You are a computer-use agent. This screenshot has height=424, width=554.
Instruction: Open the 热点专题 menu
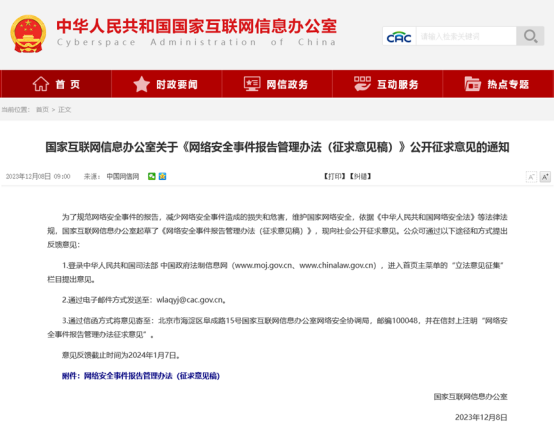pos(498,84)
